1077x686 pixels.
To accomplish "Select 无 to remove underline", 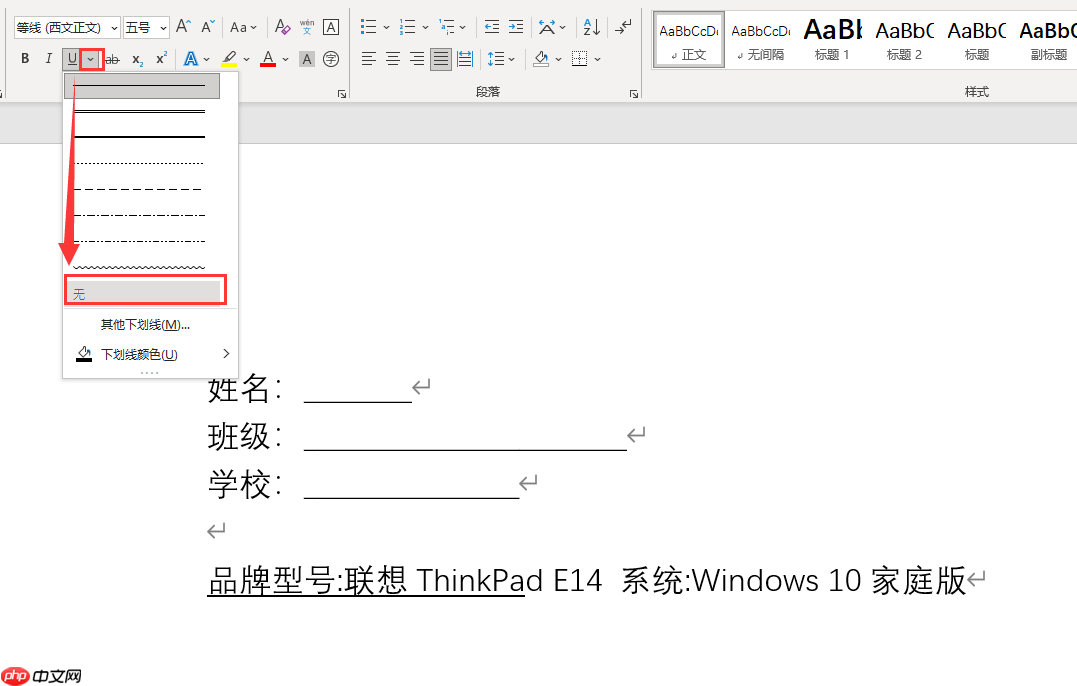I will 145,292.
